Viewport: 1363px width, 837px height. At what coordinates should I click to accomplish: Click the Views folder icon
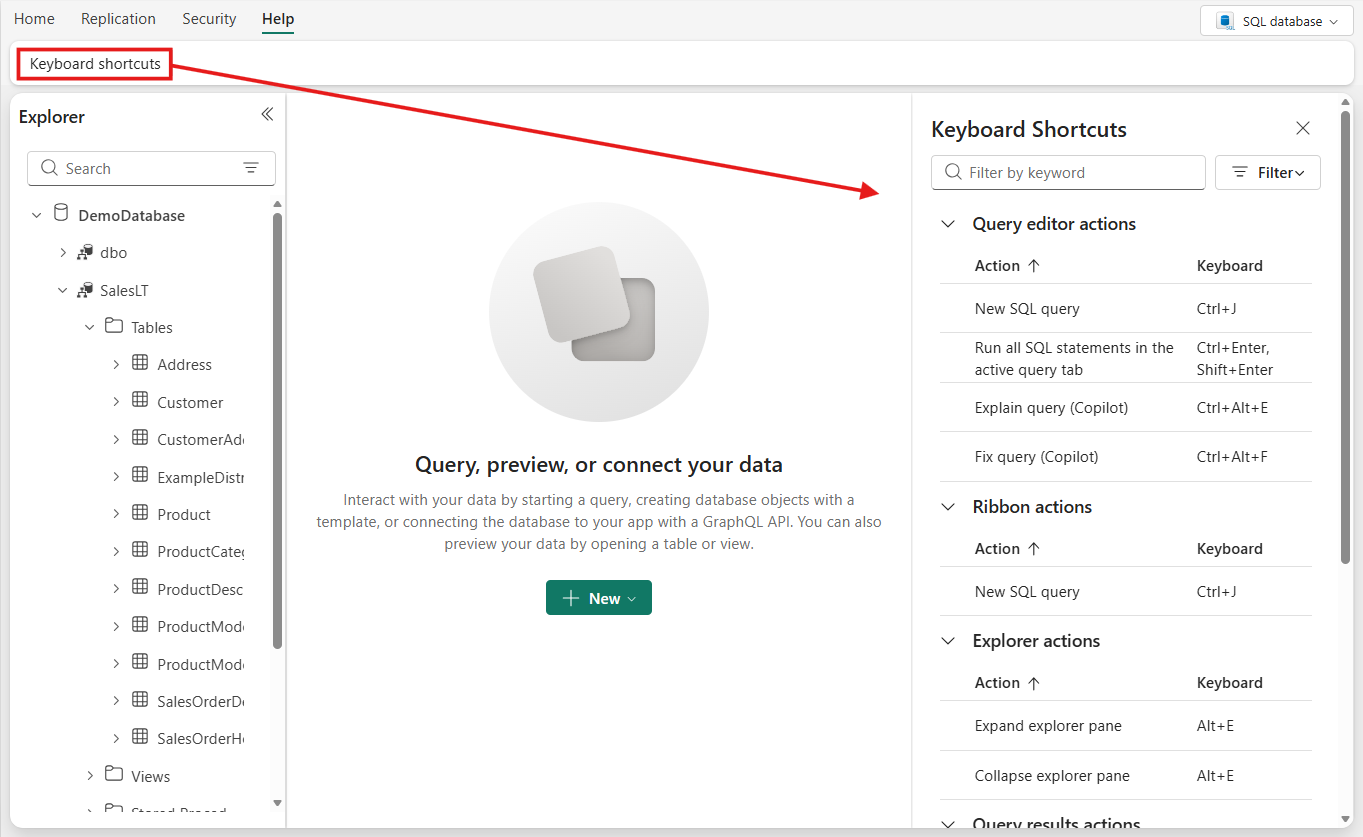(114, 775)
